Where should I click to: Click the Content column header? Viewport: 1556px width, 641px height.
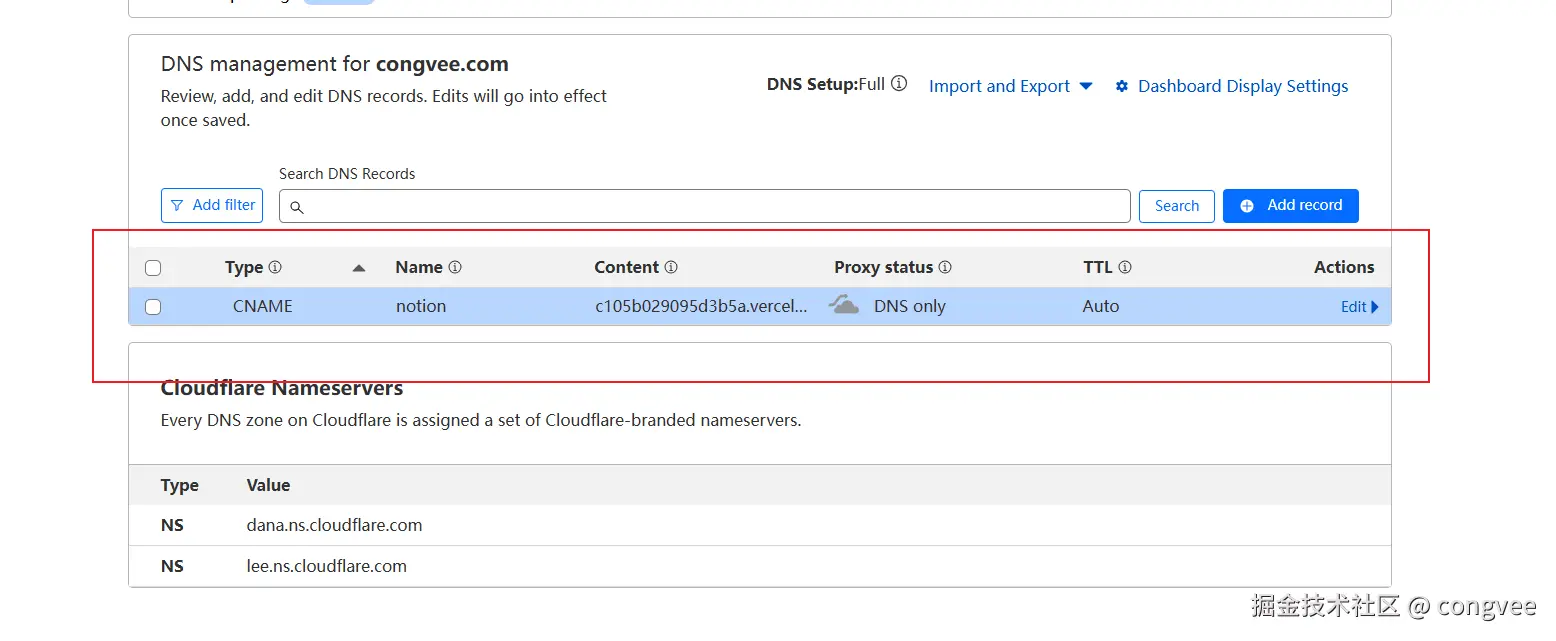[x=627, y=267]
